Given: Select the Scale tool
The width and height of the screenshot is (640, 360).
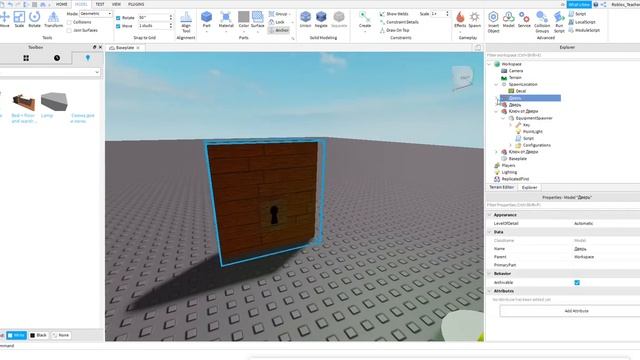Looking at the screenshot, I should click(19, 19).
